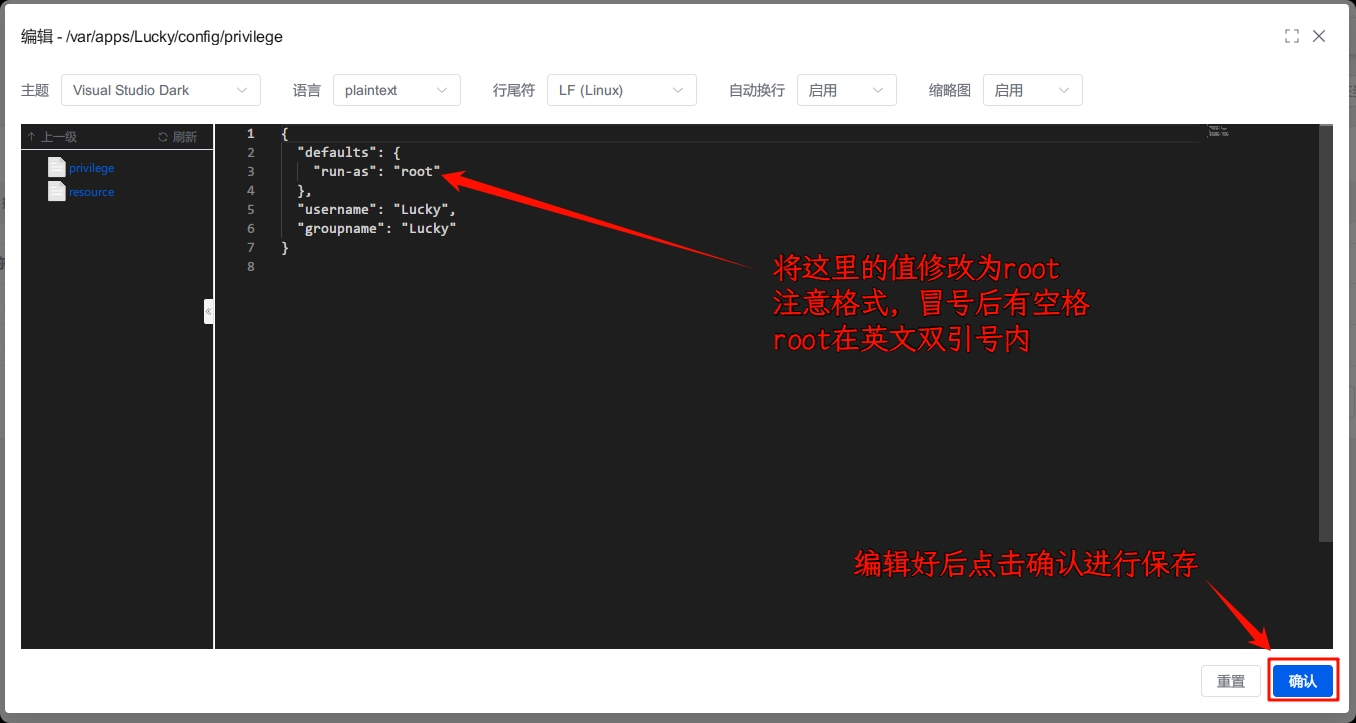1356x723 pixels.
Task: Go up one level with 上一级
Action: (52, 137)
